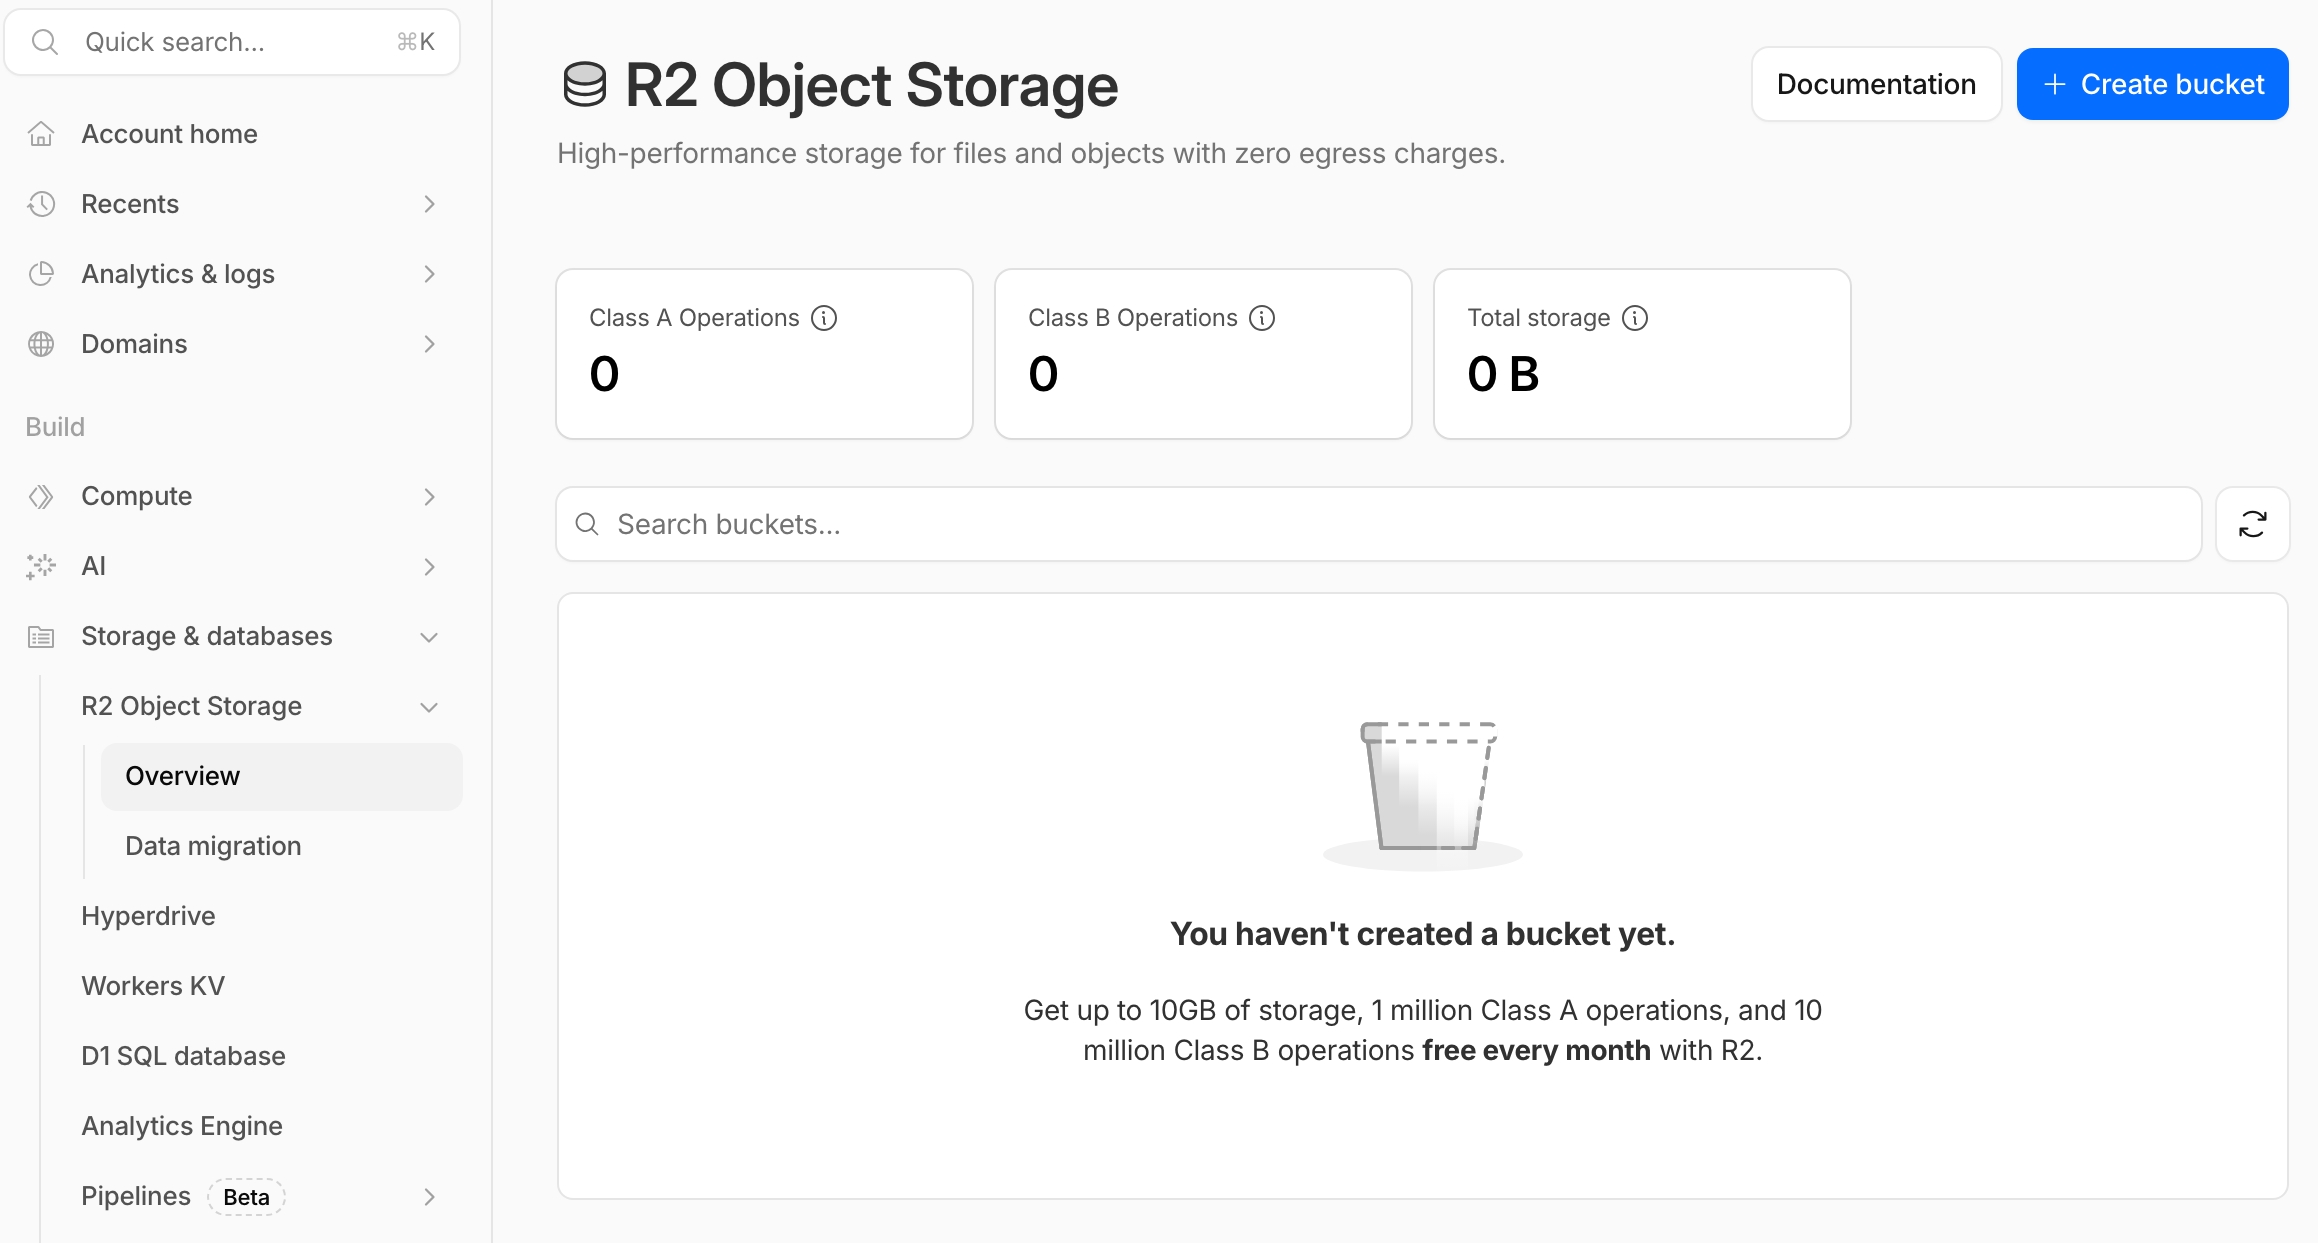Image resolution: width=2318 pixels, height=1243 pixels.
Task: Click the Total storage info icon
Action: pos(1635,318)
